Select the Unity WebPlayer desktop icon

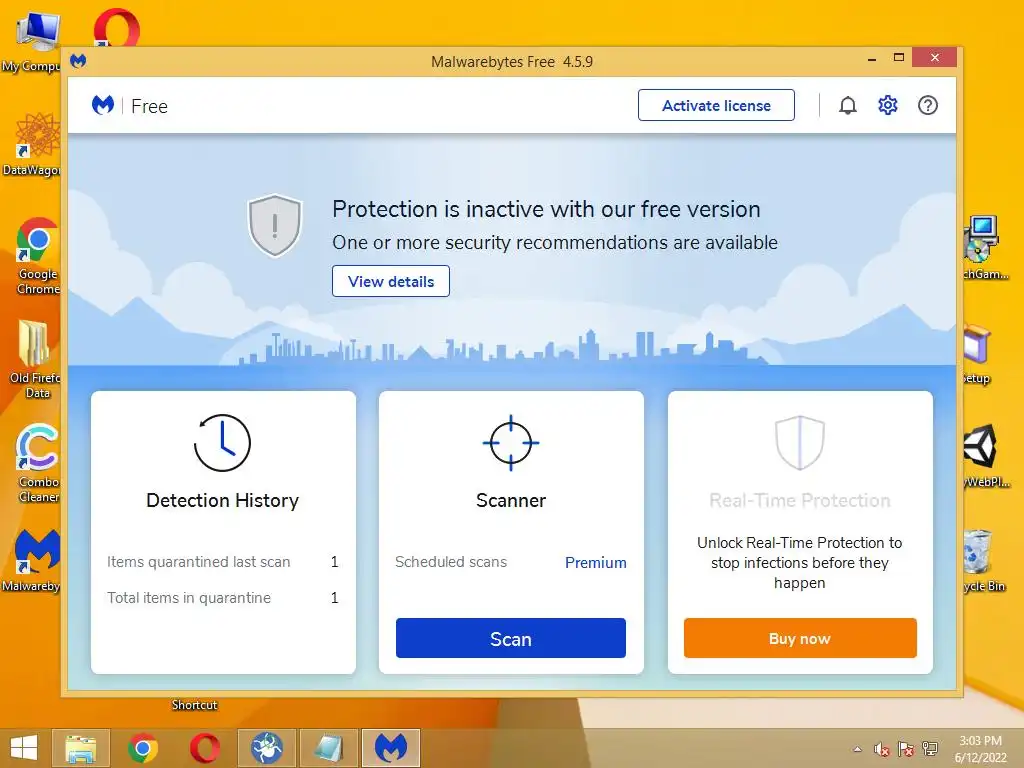985,456
